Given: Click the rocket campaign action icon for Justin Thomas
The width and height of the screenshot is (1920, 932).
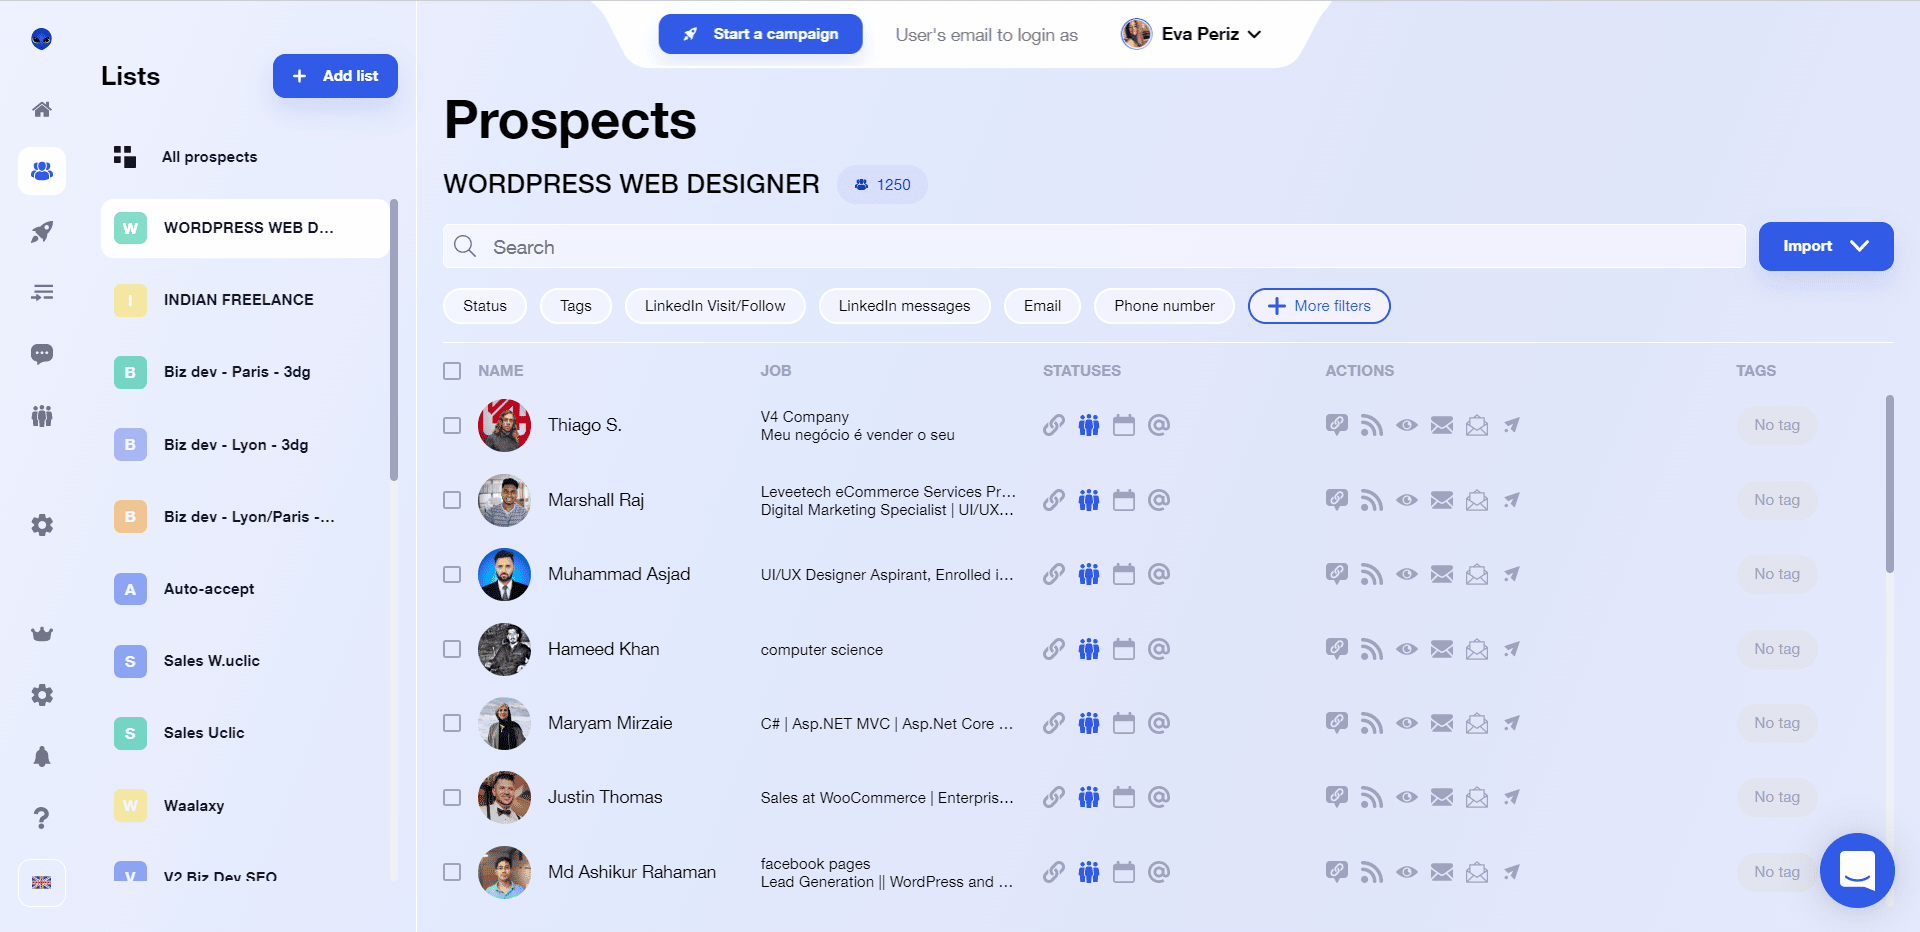Looking at the screenshot, I should [1512, 797].
